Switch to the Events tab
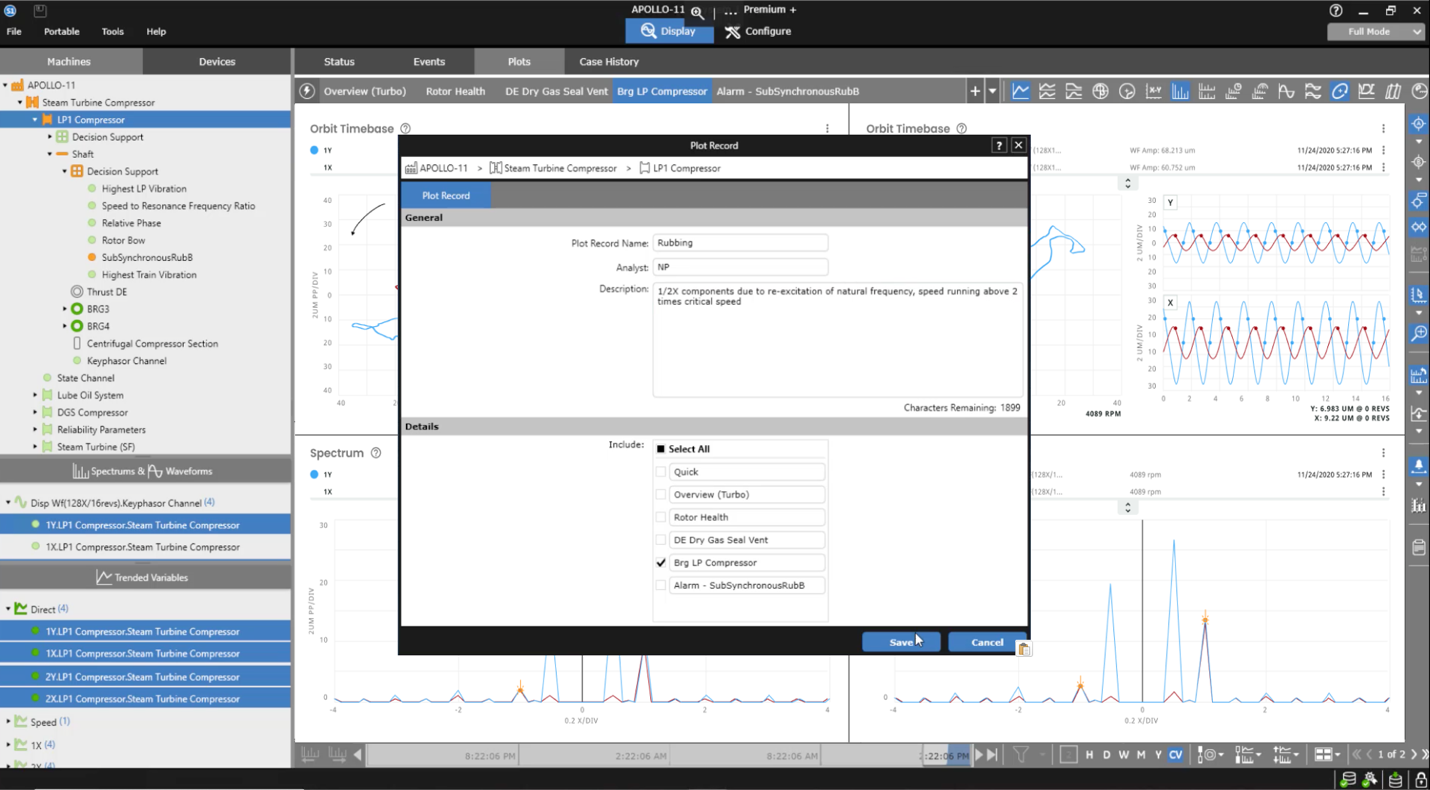 [429, 62]
